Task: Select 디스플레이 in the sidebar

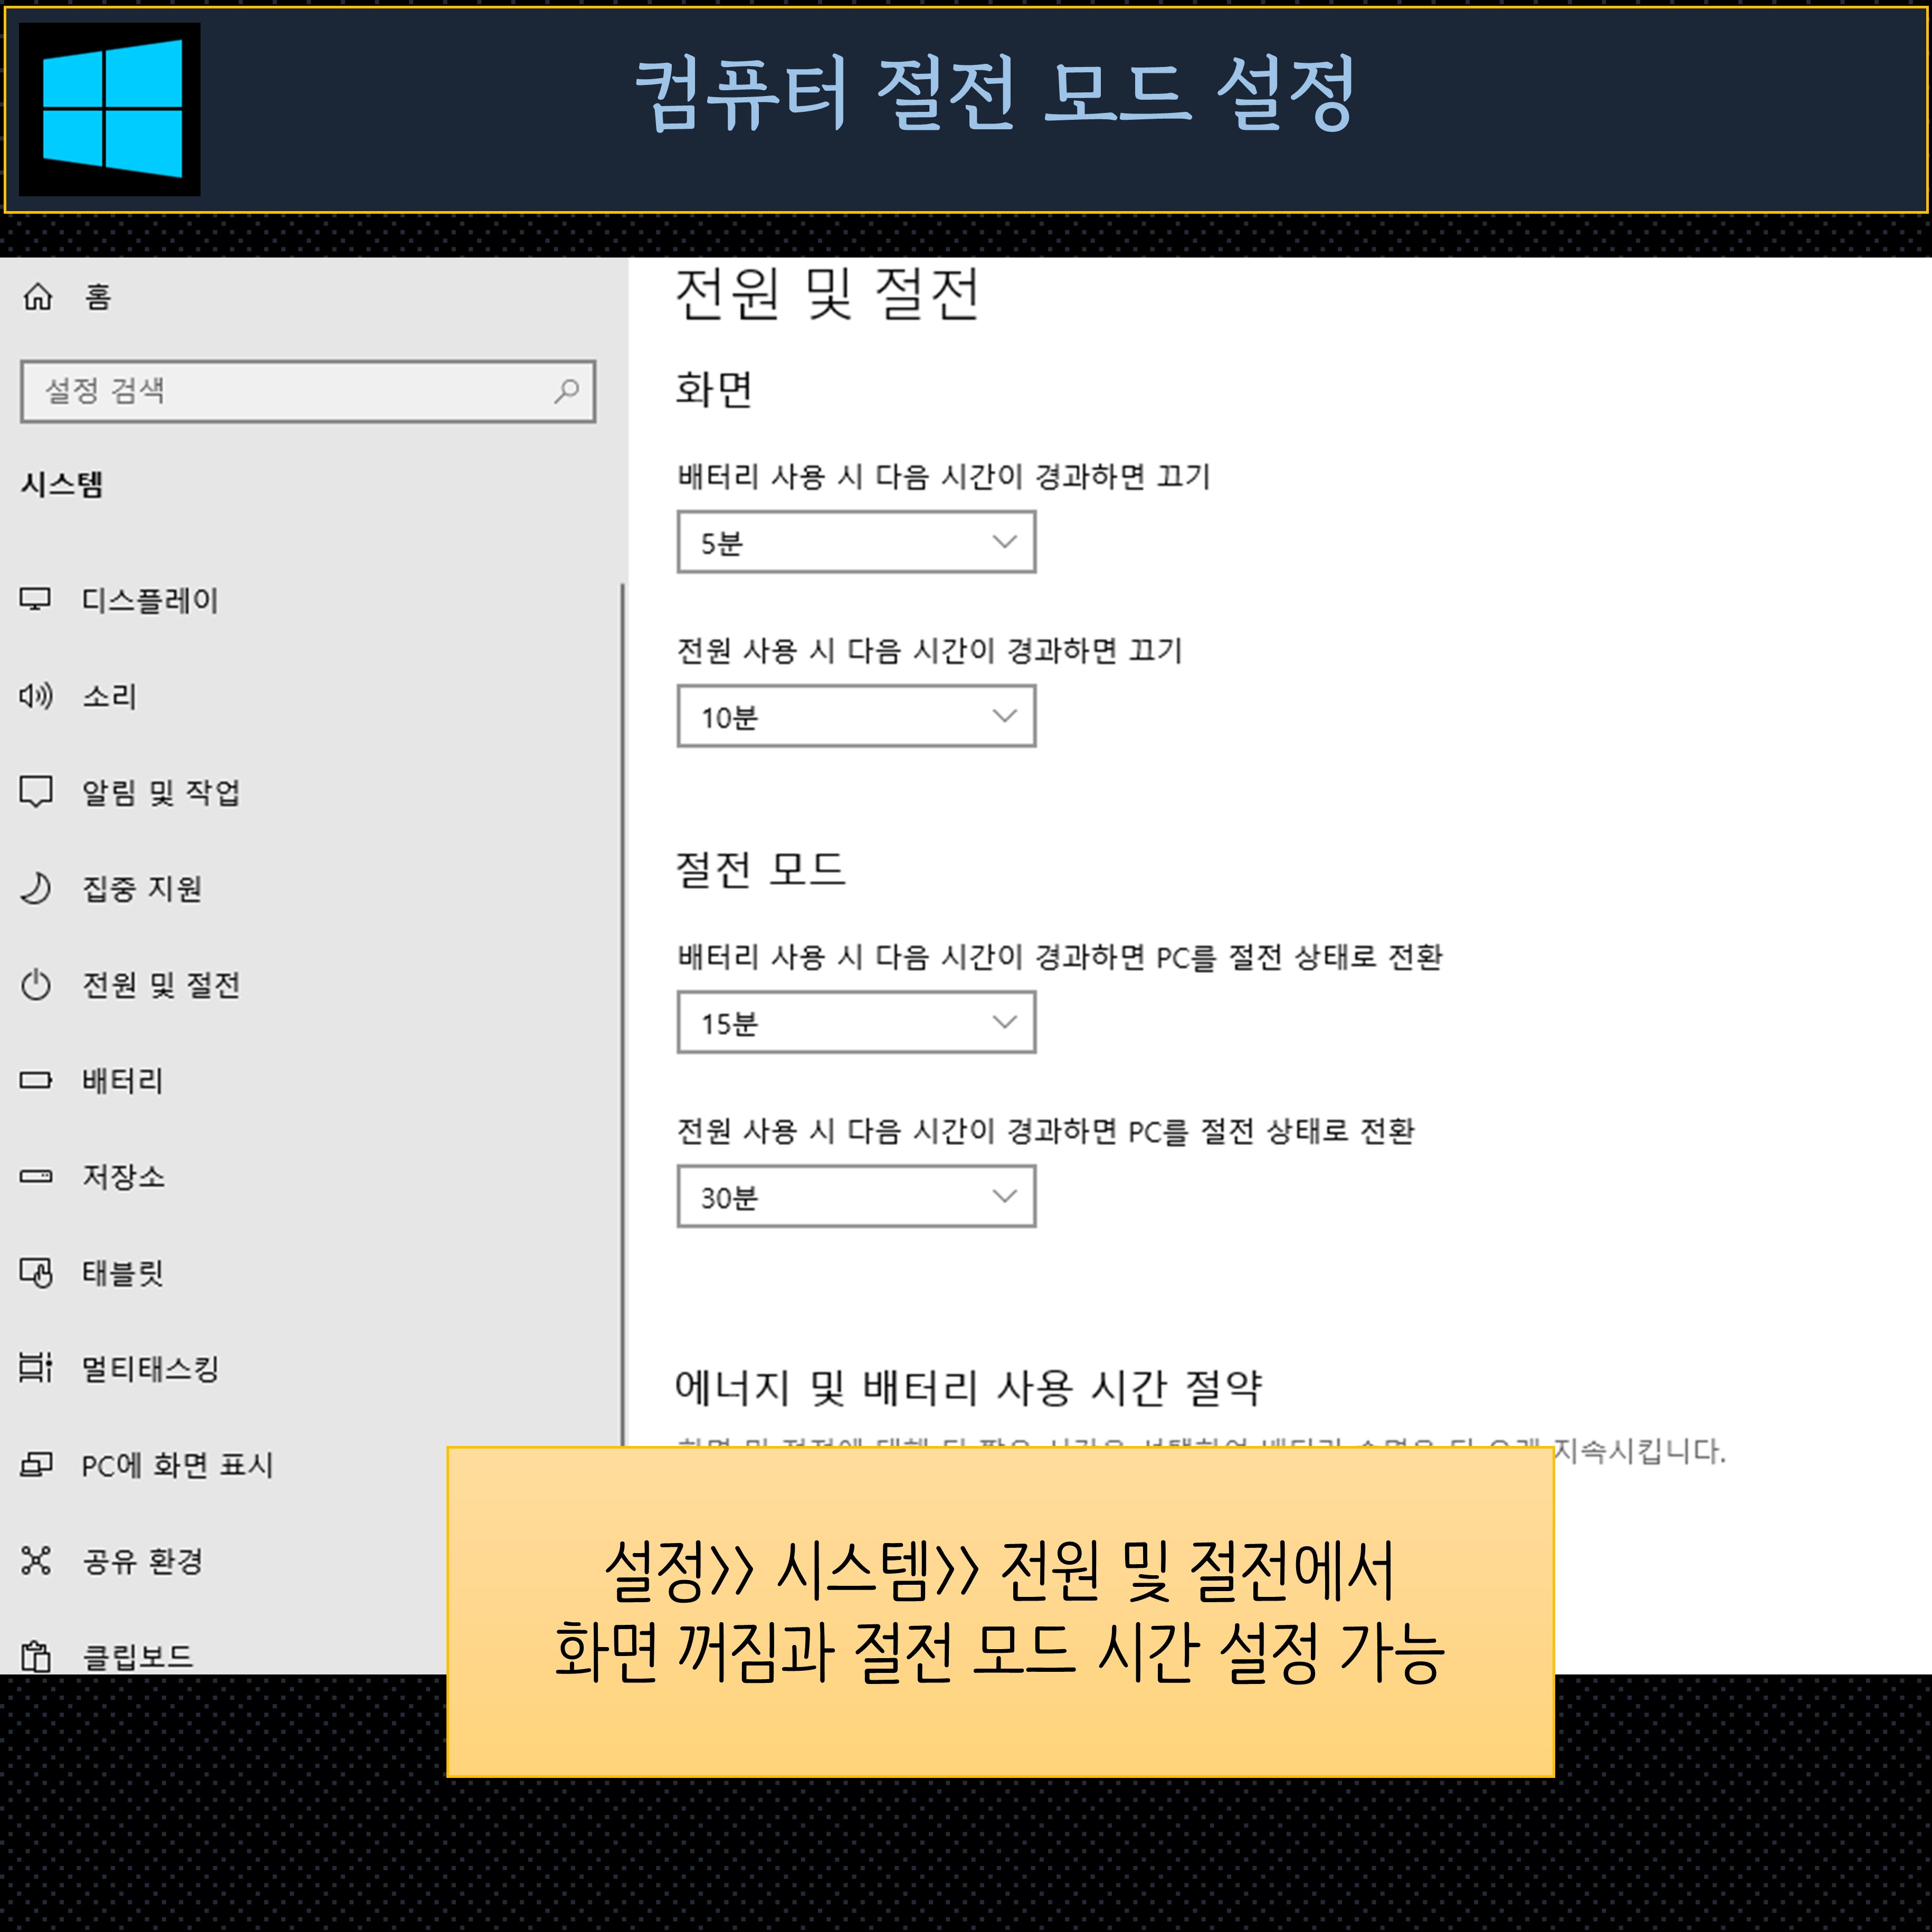Action: pyautogui.click(x=150, y=600)
